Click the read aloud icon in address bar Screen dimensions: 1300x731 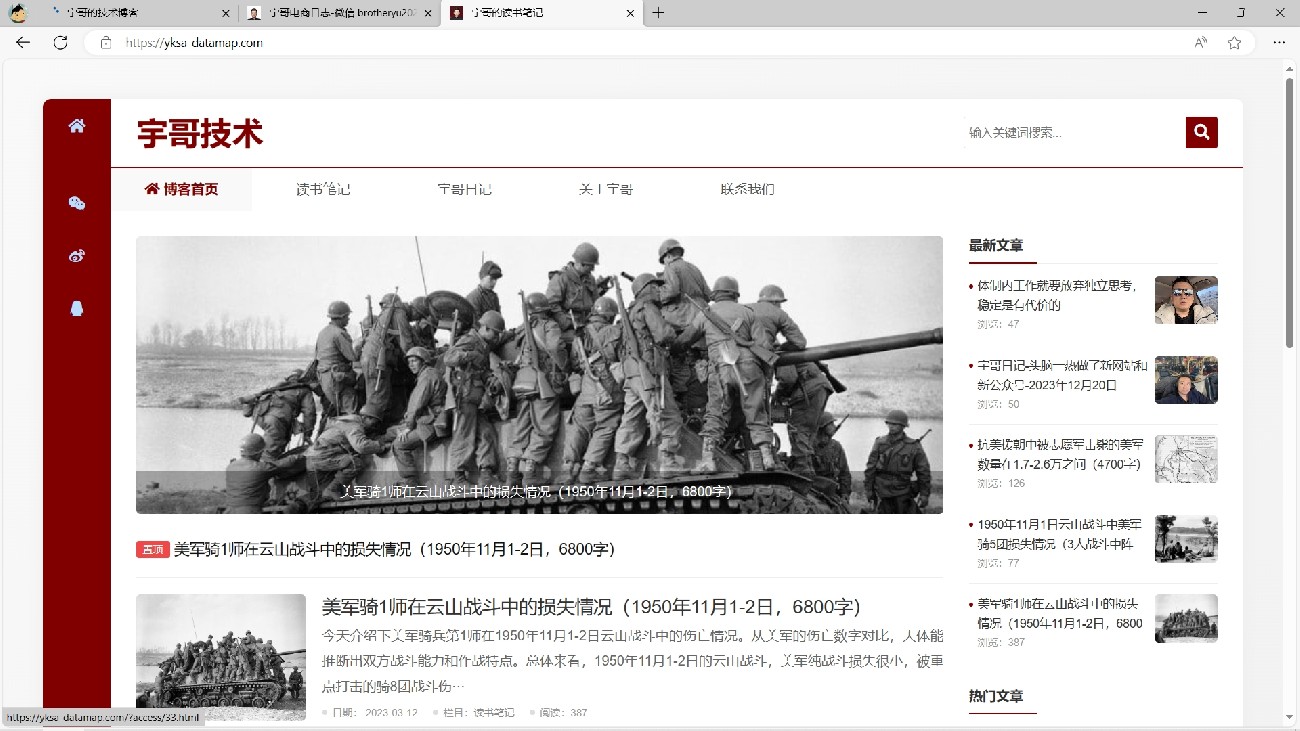1200,43
